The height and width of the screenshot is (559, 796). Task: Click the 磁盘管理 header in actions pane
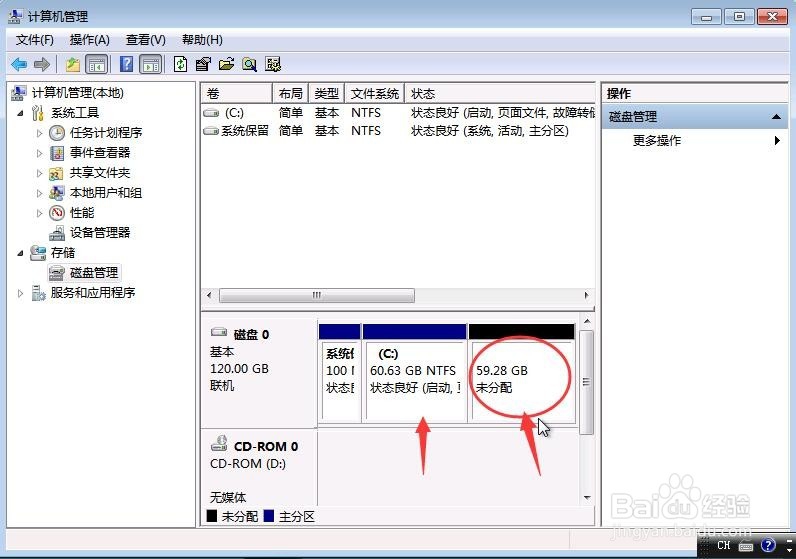(694, 117)
